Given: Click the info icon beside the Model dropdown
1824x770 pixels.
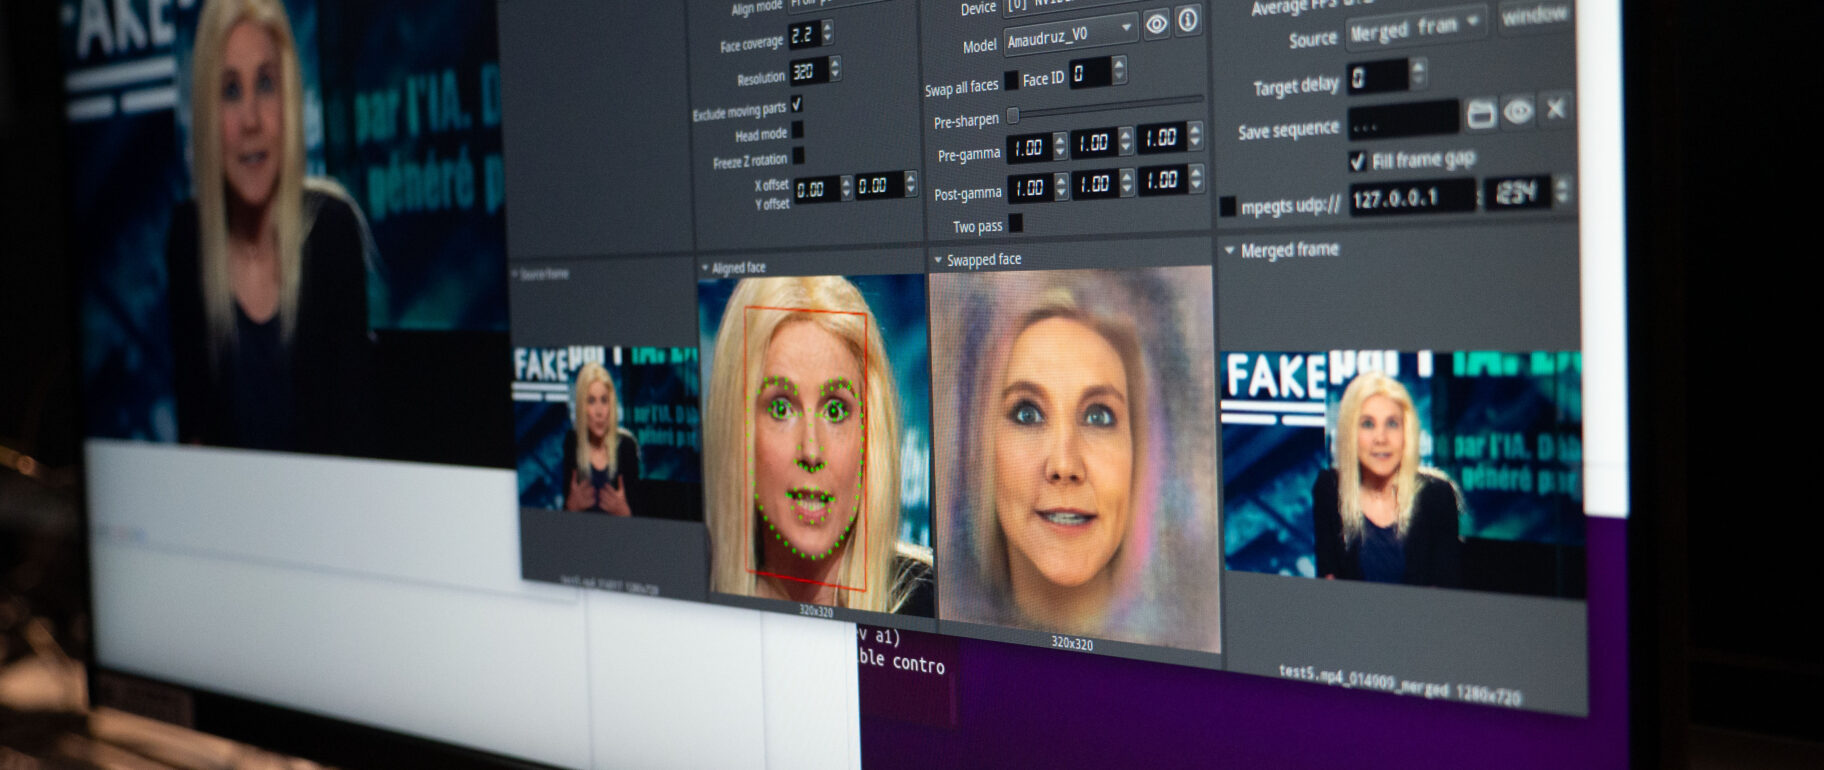Looking at the screenshot, I should (x=1187, y=20).
